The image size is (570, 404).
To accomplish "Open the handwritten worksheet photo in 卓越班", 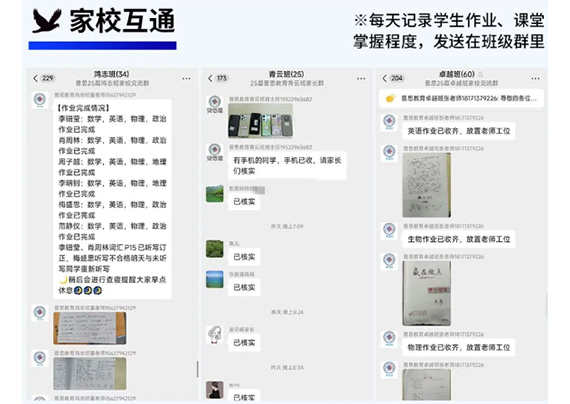I will pyautogui.click(x=426, y=185).
